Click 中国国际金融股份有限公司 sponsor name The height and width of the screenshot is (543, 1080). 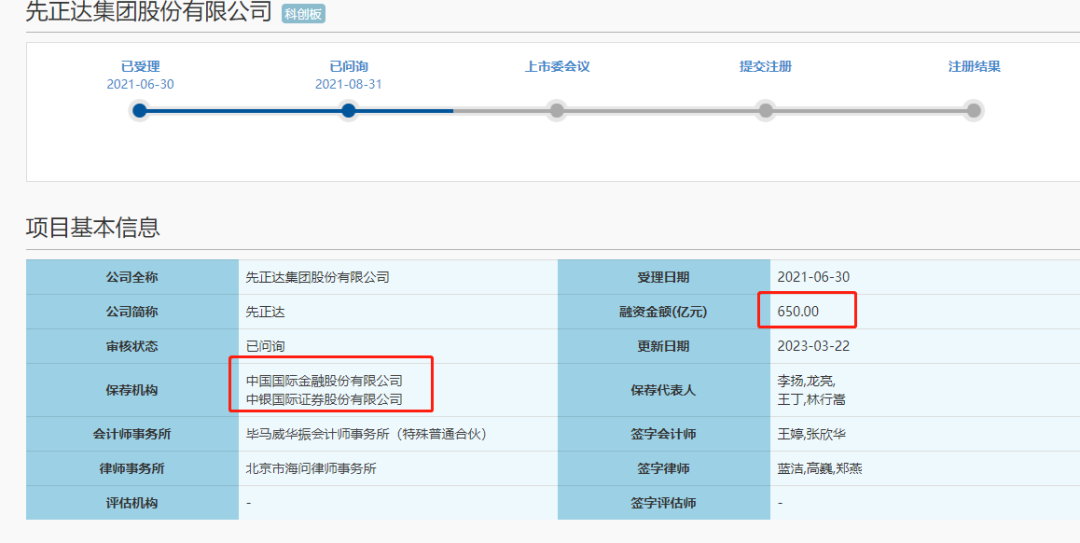tap(324, 381)
